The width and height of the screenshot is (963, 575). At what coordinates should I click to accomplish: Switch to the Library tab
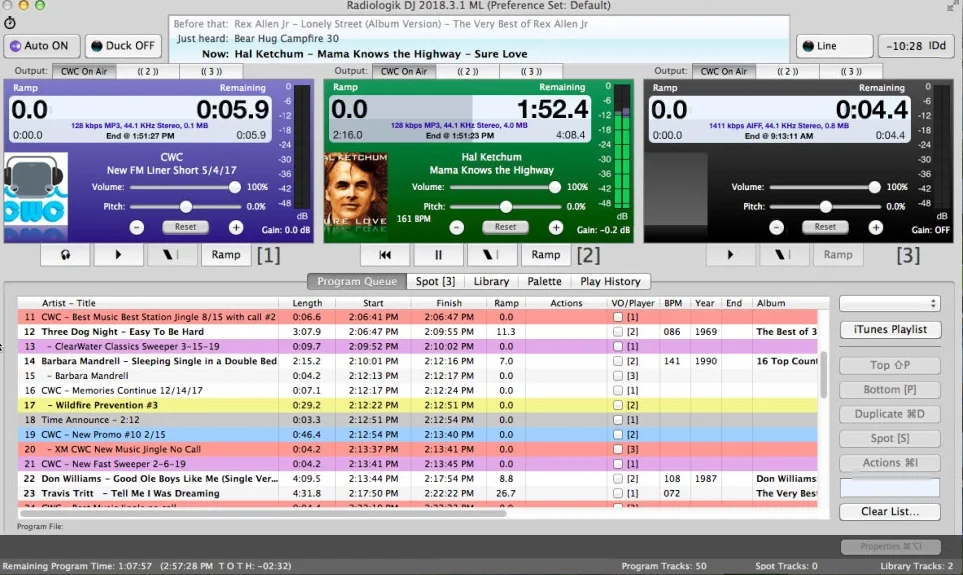pos(491,281)
